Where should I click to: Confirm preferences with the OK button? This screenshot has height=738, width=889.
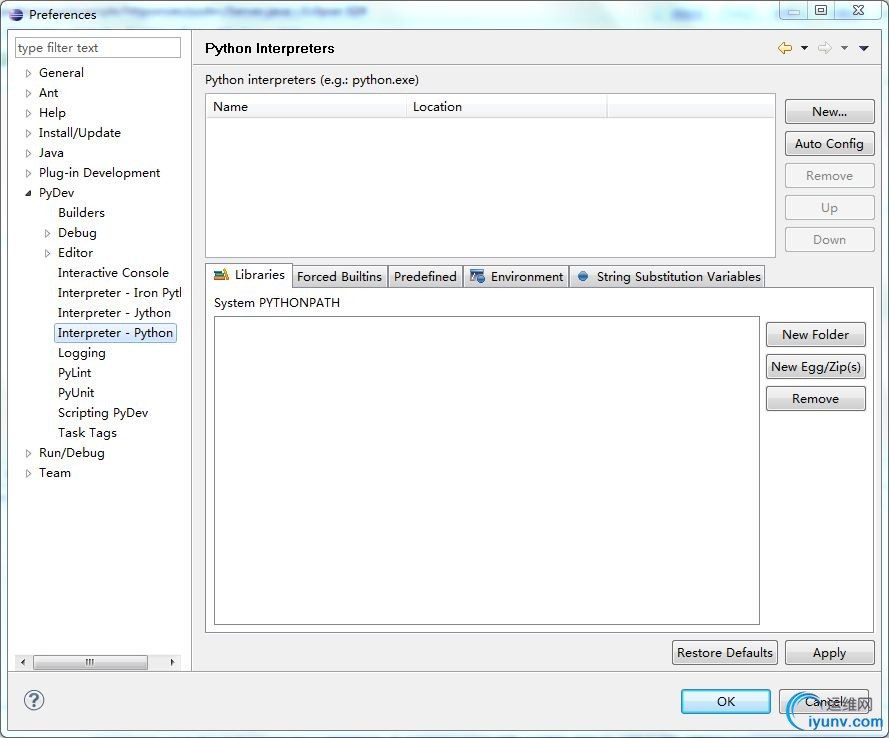726,702
